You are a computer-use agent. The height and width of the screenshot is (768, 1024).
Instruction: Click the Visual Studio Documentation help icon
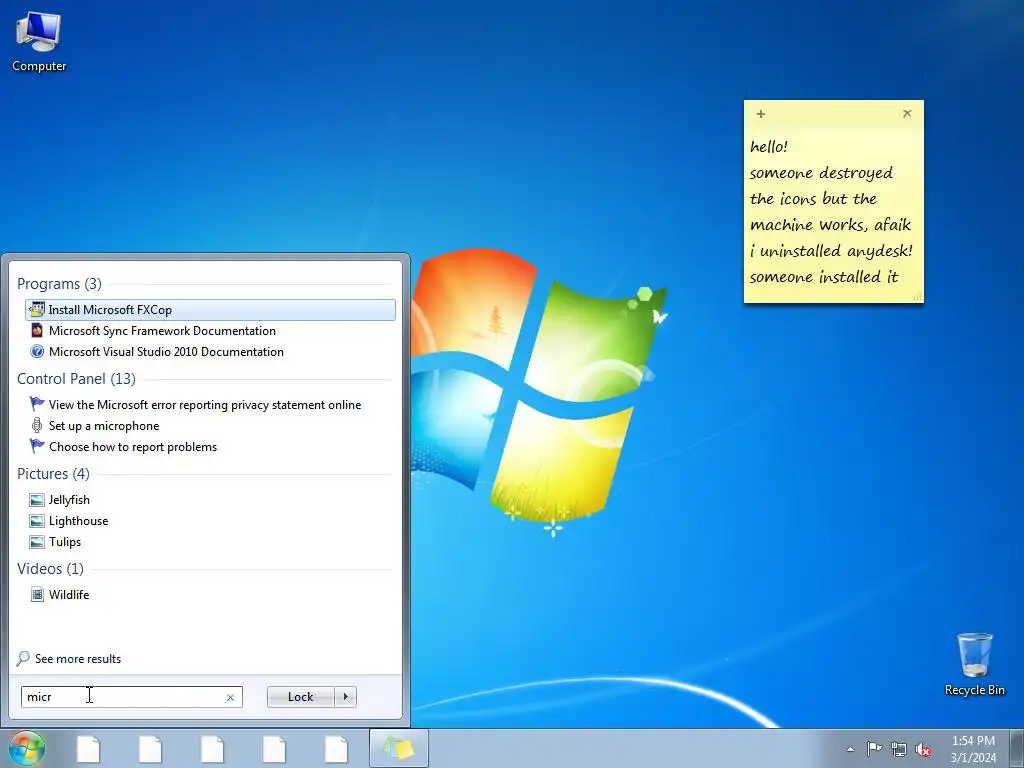[37, 351]
